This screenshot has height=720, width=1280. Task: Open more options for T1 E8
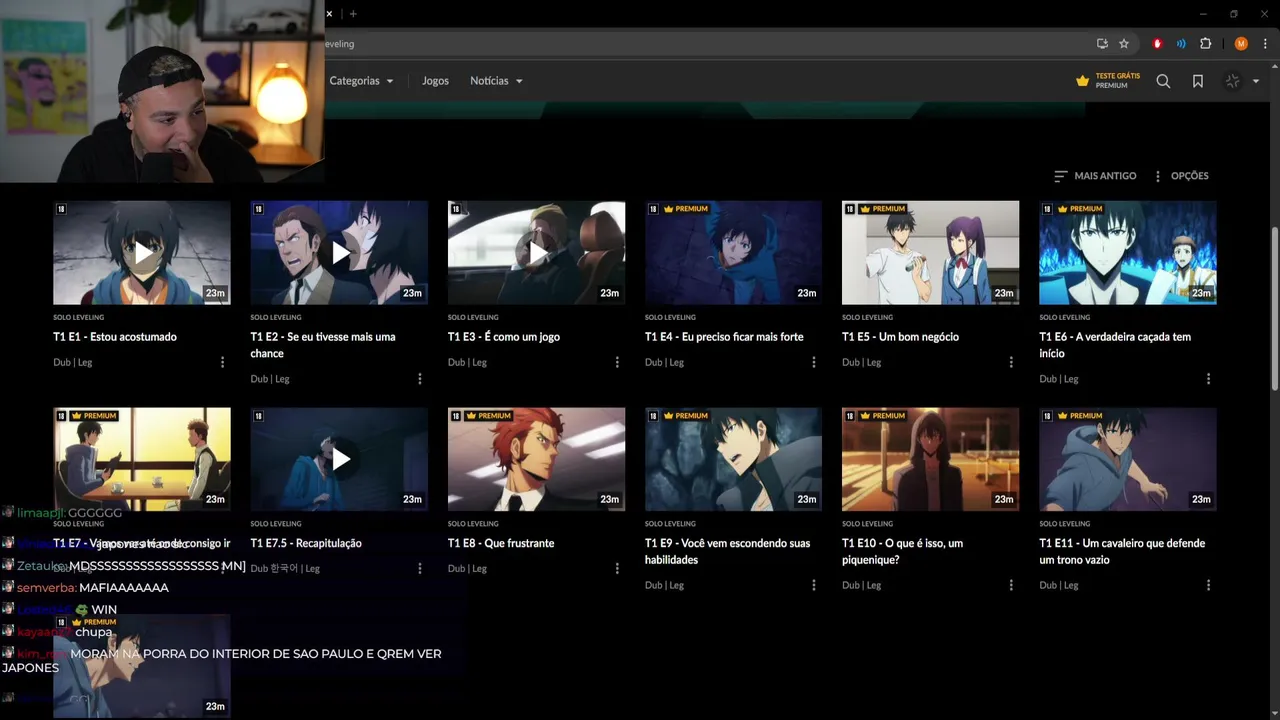(617, 568)
